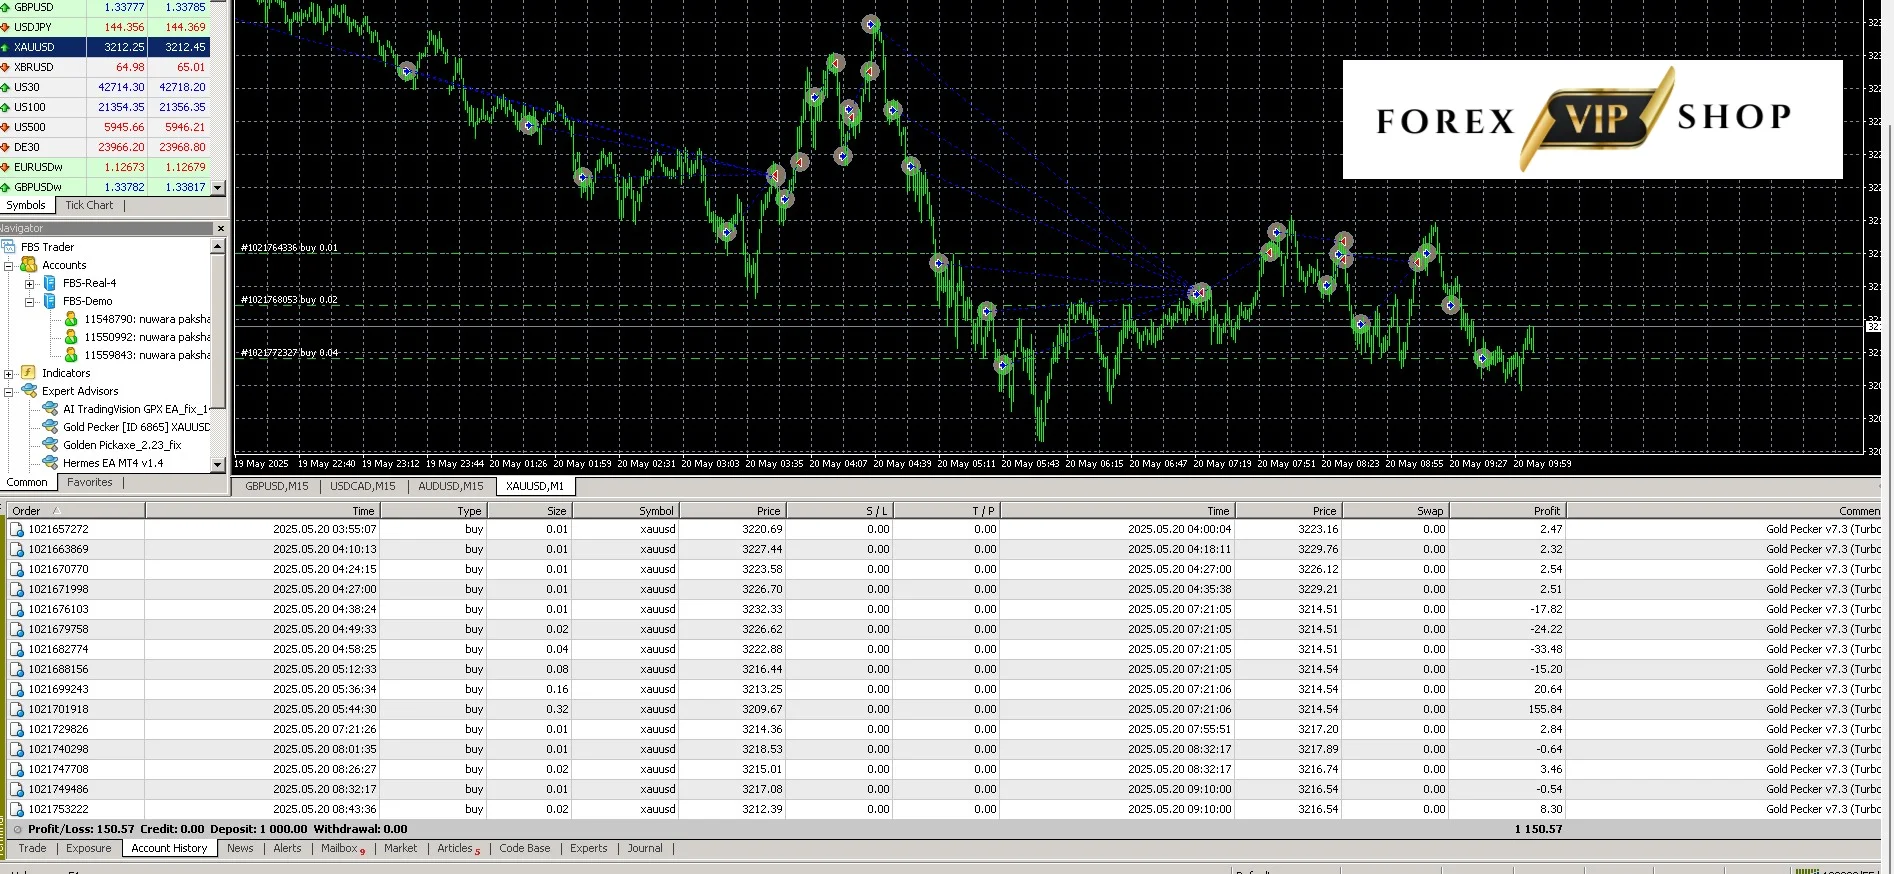This screenshot has height=874, width=1894.
Task: Switch to the Tick Chart tab
Action: point(89,205)
